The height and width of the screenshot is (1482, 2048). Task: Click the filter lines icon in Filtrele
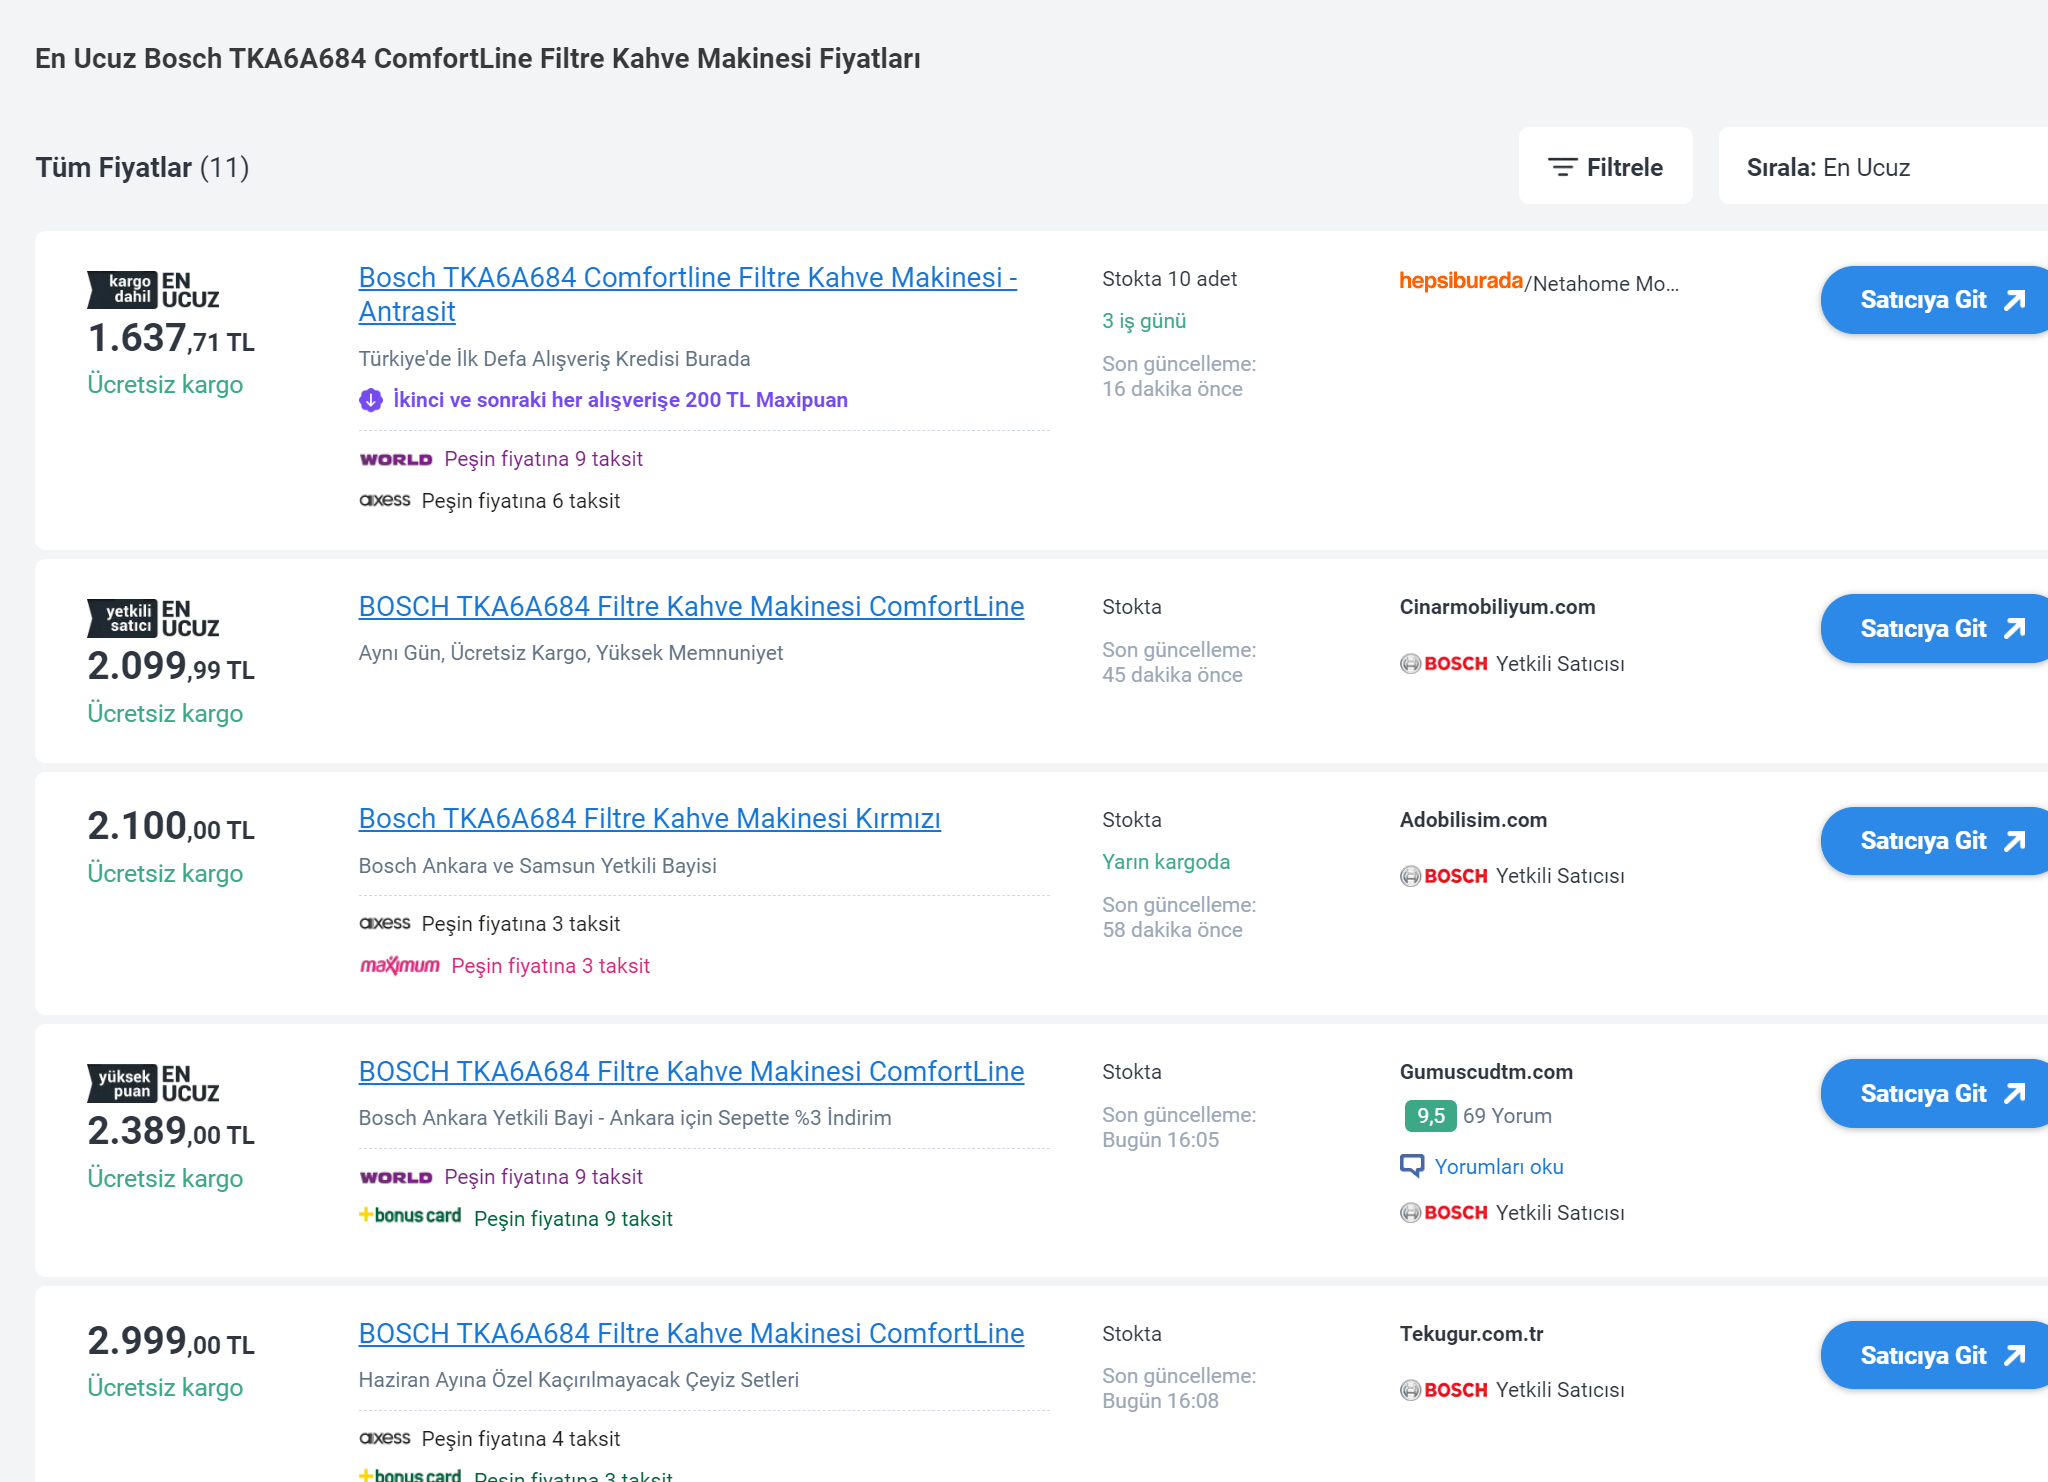click(1562, 167)
